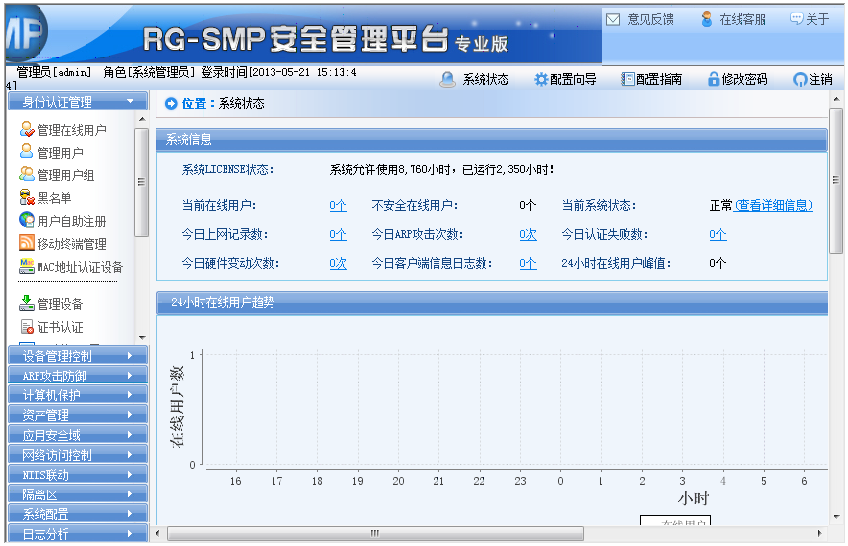848x546 pixels.
Task: Click the horizontal scrollbar thumb at bottom
Action: [375, 534]
